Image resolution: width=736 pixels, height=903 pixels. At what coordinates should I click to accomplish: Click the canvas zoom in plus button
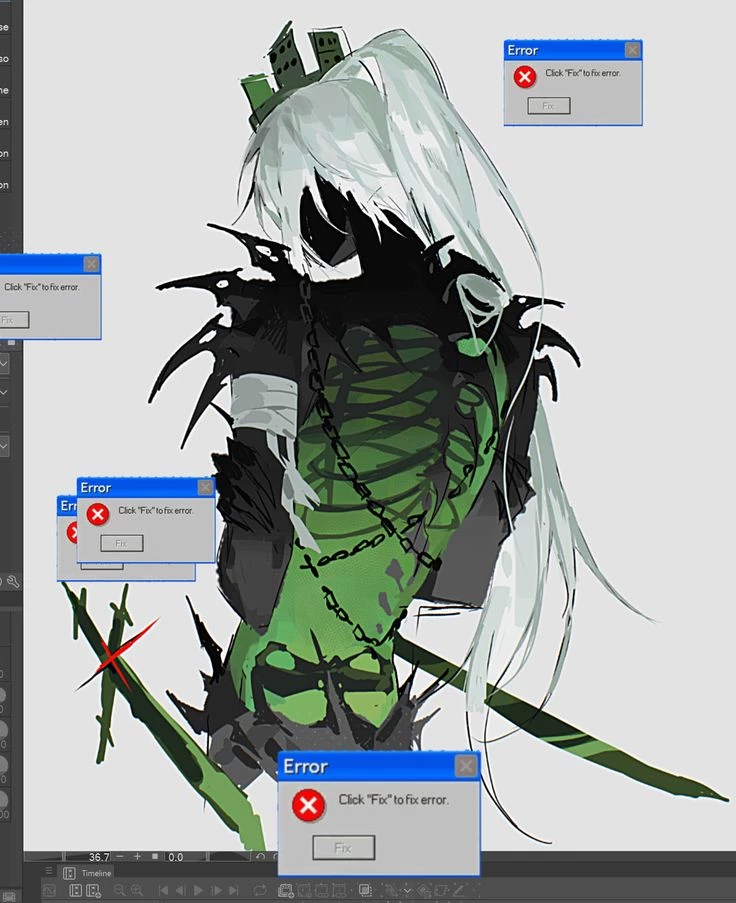138,857
